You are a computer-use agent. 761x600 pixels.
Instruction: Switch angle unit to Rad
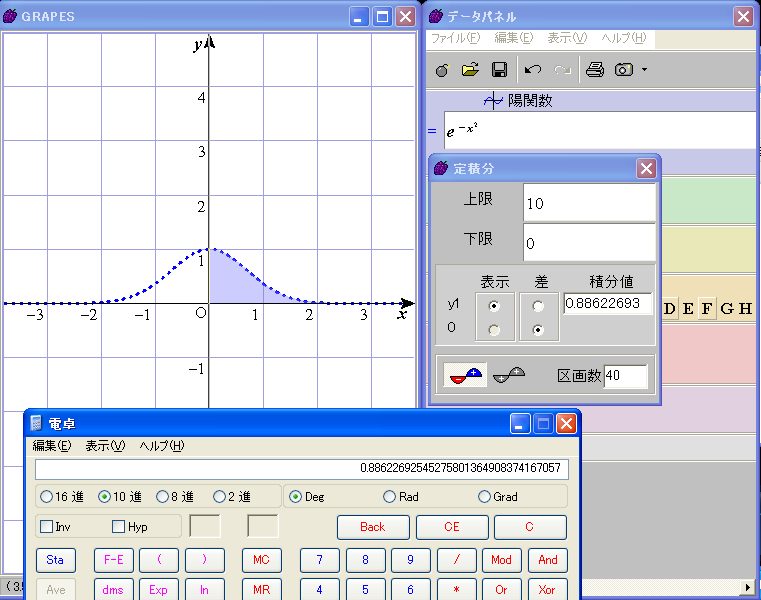(x=390, y=496)
